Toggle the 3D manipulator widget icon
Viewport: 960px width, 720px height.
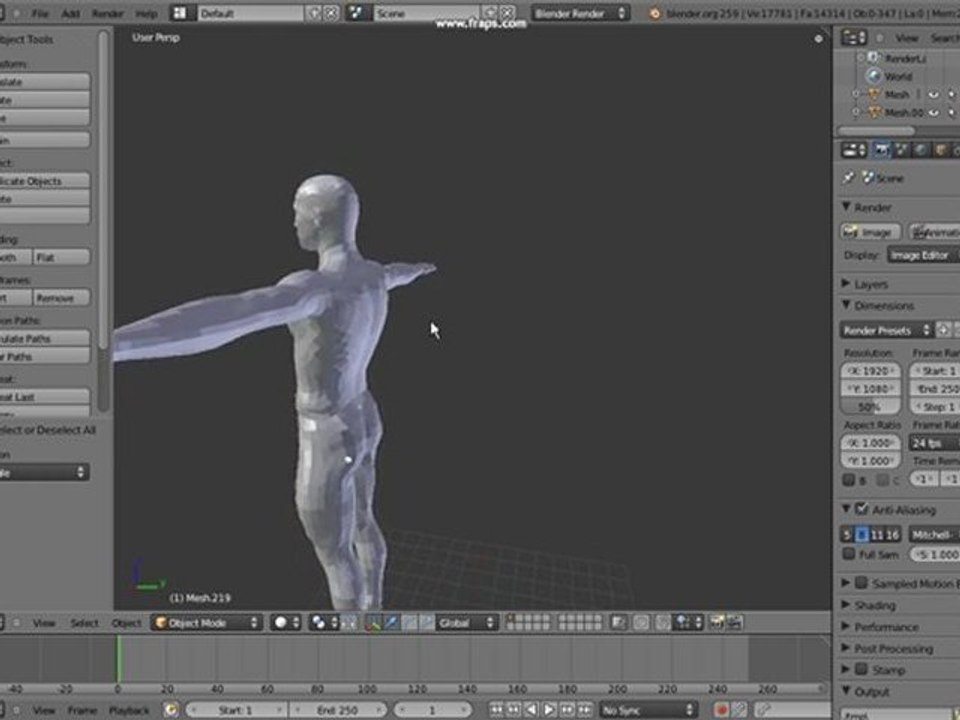point(373,623)
